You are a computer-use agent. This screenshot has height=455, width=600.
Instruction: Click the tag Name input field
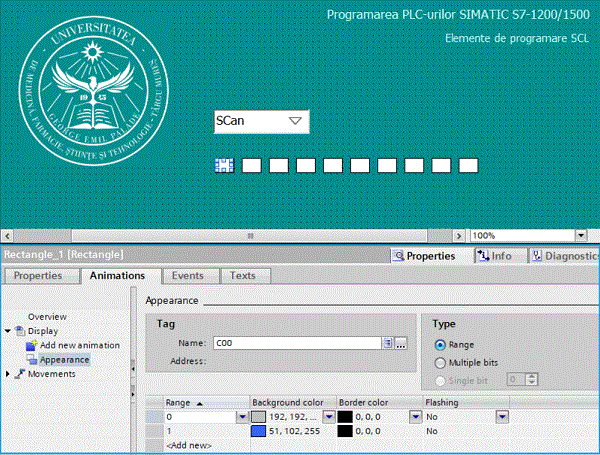[295, 343]
